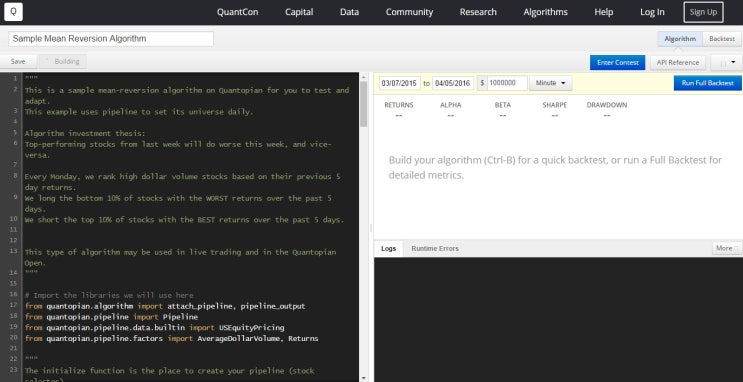This screenshot has height=382, width=743.
Task: Select the Algorithm view tab
Action: pyautogui.click(x=680, y=39)
